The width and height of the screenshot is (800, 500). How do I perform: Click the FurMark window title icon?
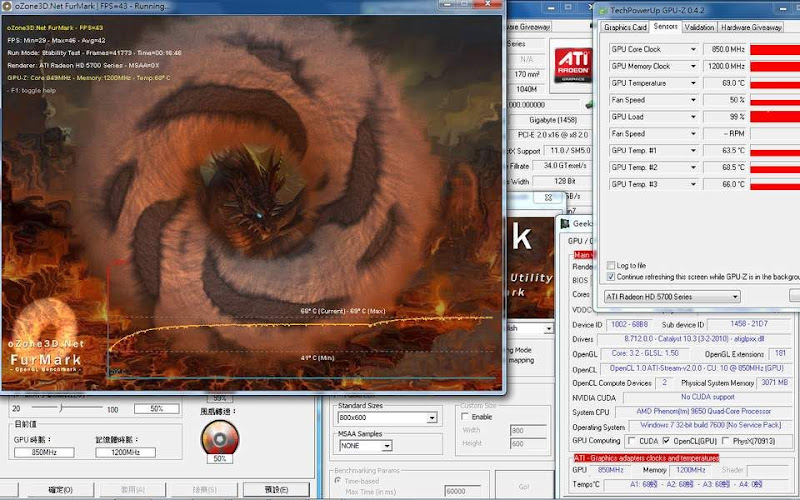[7, 6]
